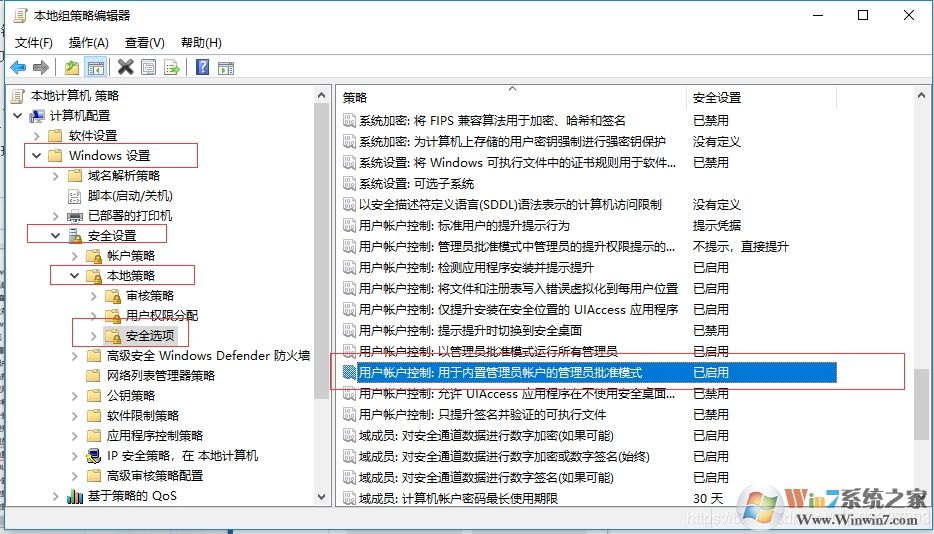Image resolution: width=934 pixels, height=534 pixels.
Task: Expand the 域名解析策略 node
Action: 56,176
